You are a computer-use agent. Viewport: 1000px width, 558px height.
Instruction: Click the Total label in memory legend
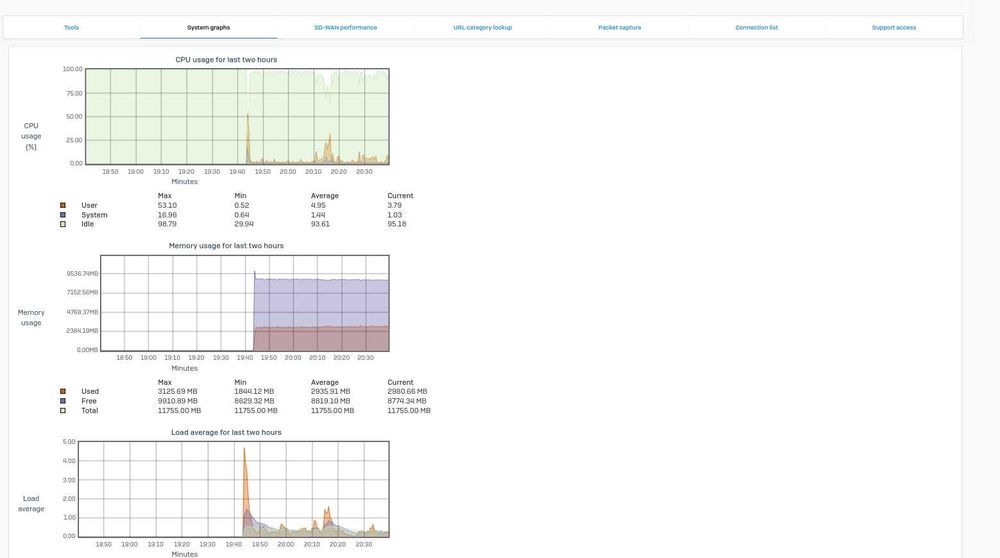tap(89, 411)
